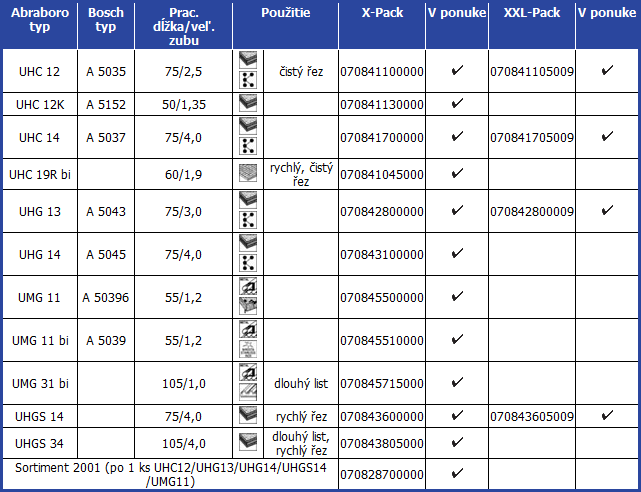Click X-Pack availability checkmark for UHC 12
The width and height of the screenshot is (641, 492).
pyautogui.click(x=457, y=71)
